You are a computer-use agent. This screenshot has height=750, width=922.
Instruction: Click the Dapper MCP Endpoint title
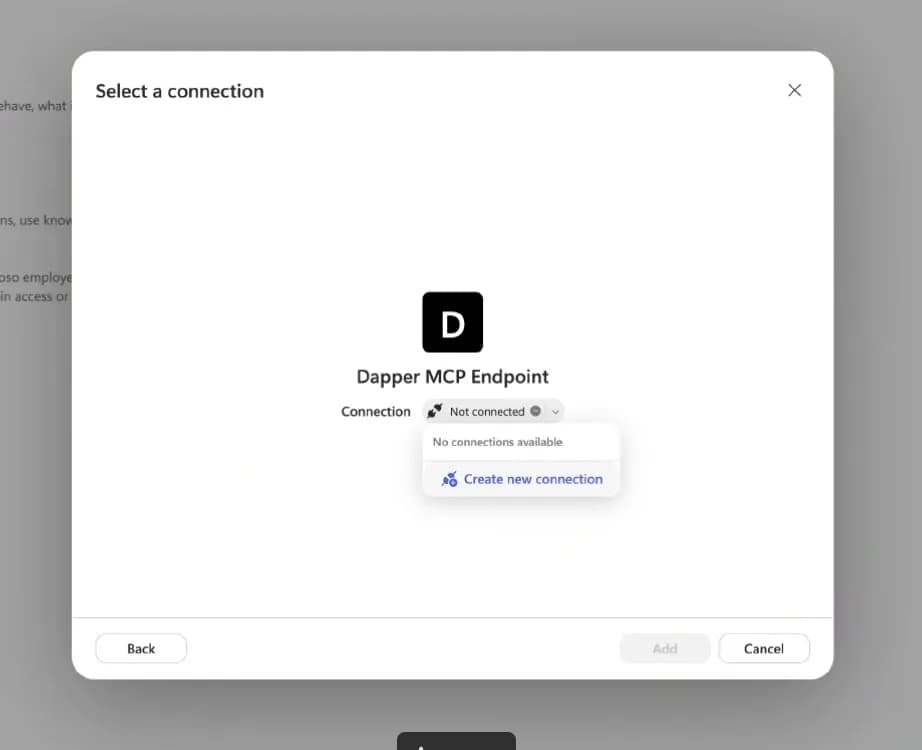coord(453,376)
